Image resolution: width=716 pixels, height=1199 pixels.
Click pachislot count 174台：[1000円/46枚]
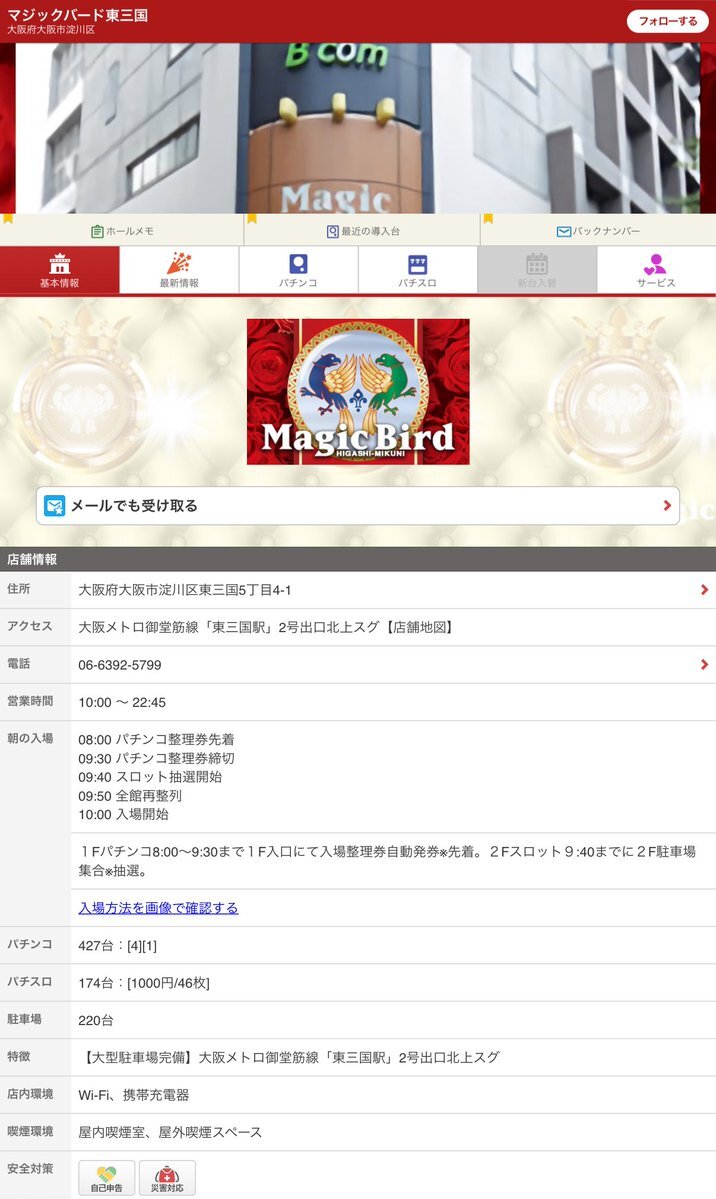coord(144,983)
